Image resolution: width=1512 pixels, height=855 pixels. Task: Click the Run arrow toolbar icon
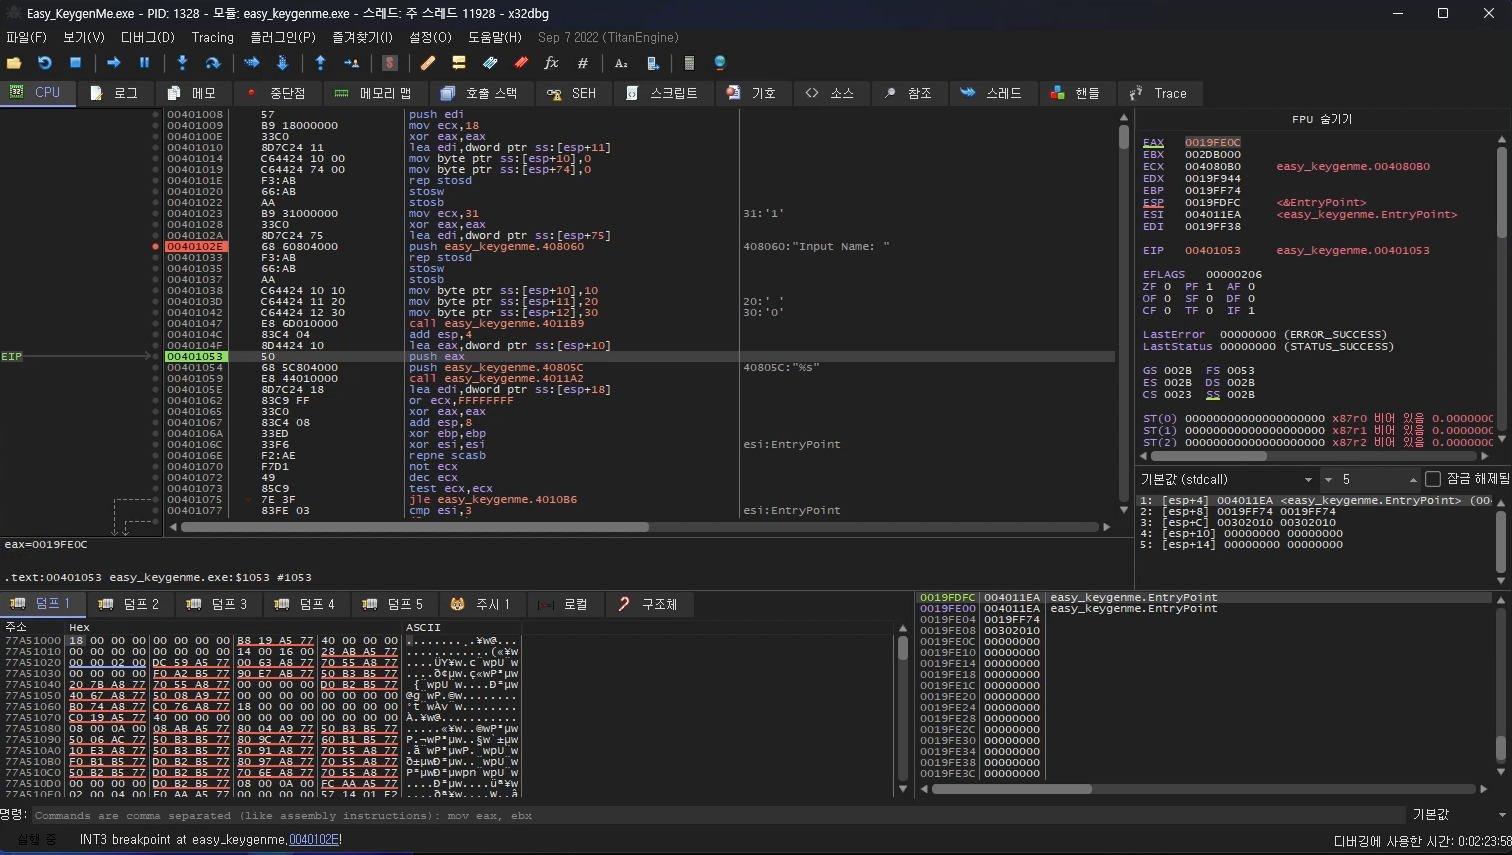tap(113, 63)
